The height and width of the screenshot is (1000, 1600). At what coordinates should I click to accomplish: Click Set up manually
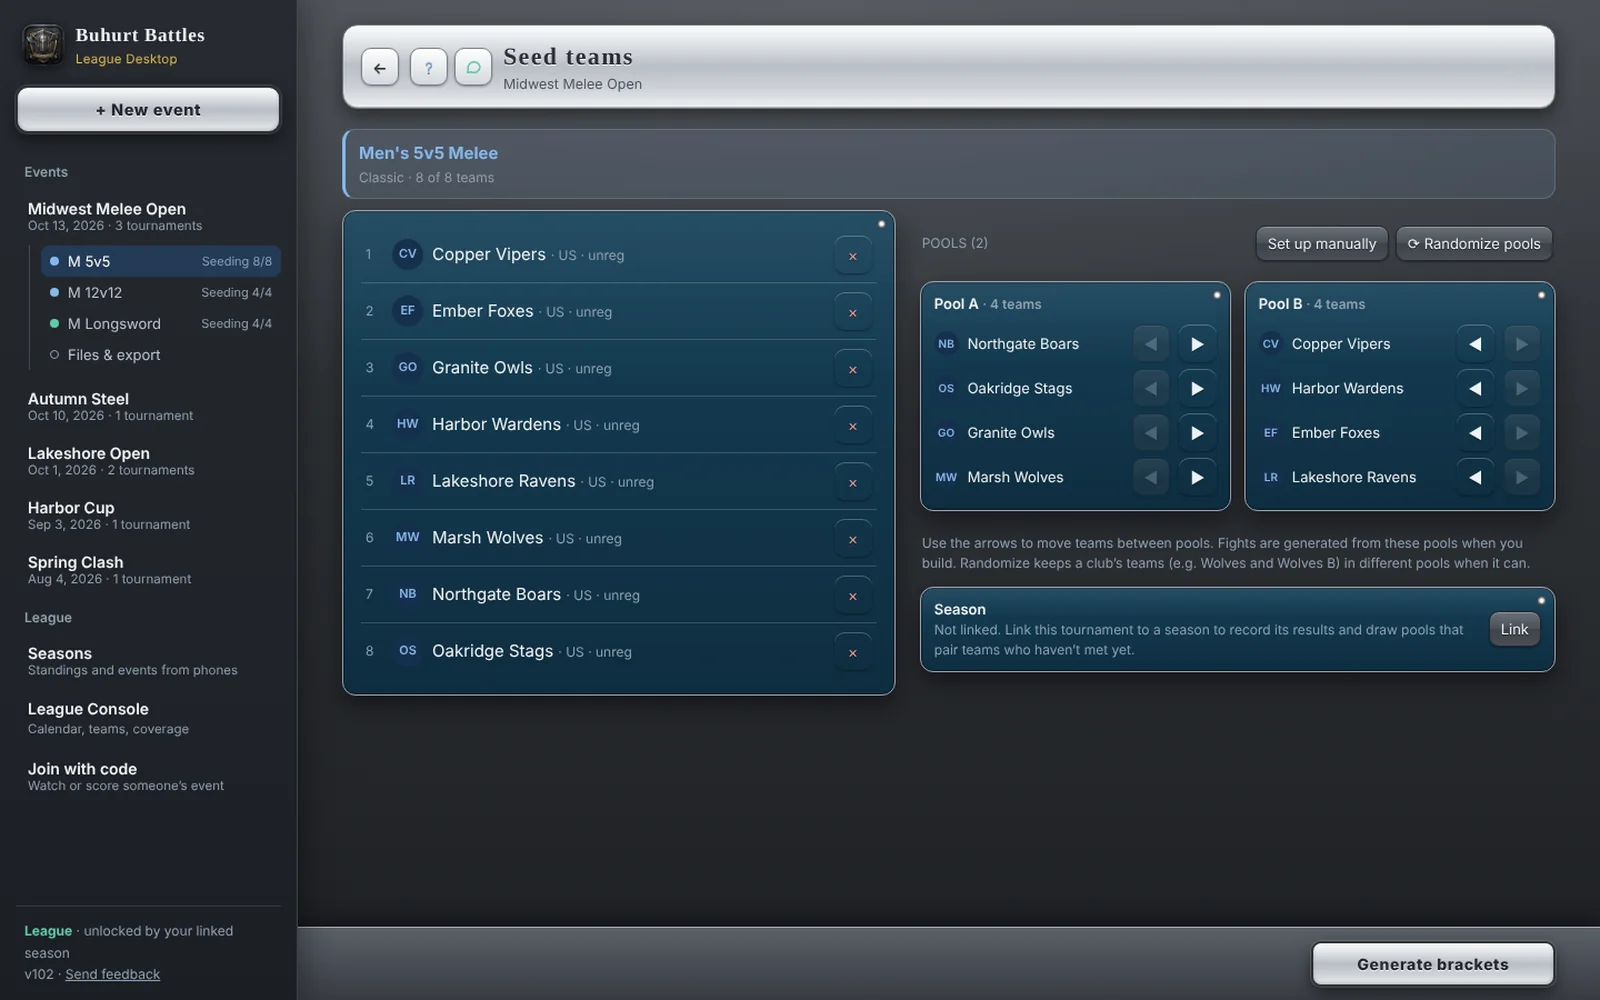1321,244
